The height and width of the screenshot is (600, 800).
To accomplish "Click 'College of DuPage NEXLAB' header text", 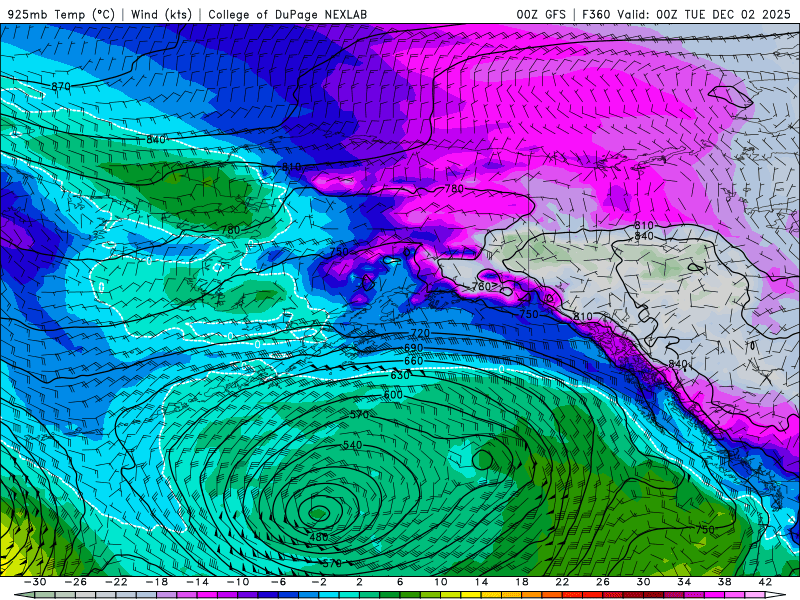I will 287,15.
